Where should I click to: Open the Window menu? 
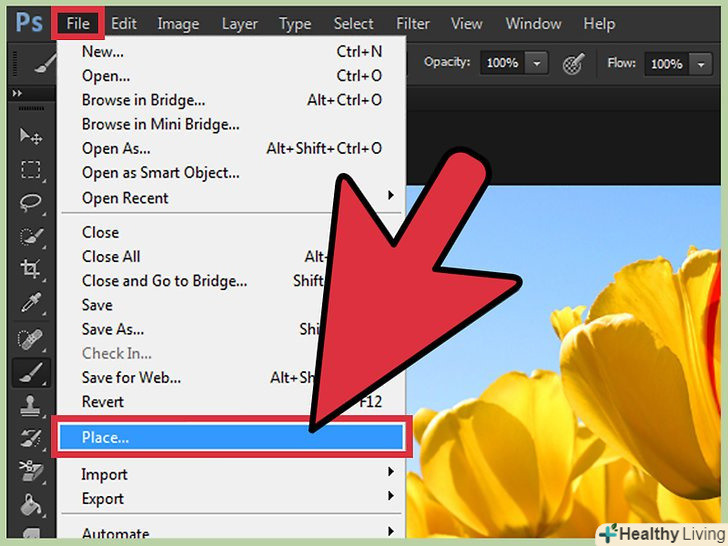coord(533,23)
